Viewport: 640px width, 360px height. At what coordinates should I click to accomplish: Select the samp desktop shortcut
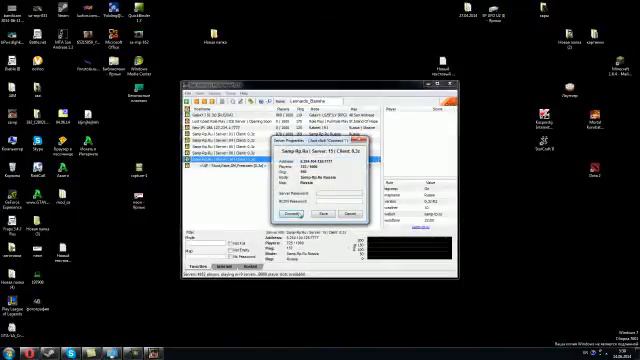coord(12,117)
